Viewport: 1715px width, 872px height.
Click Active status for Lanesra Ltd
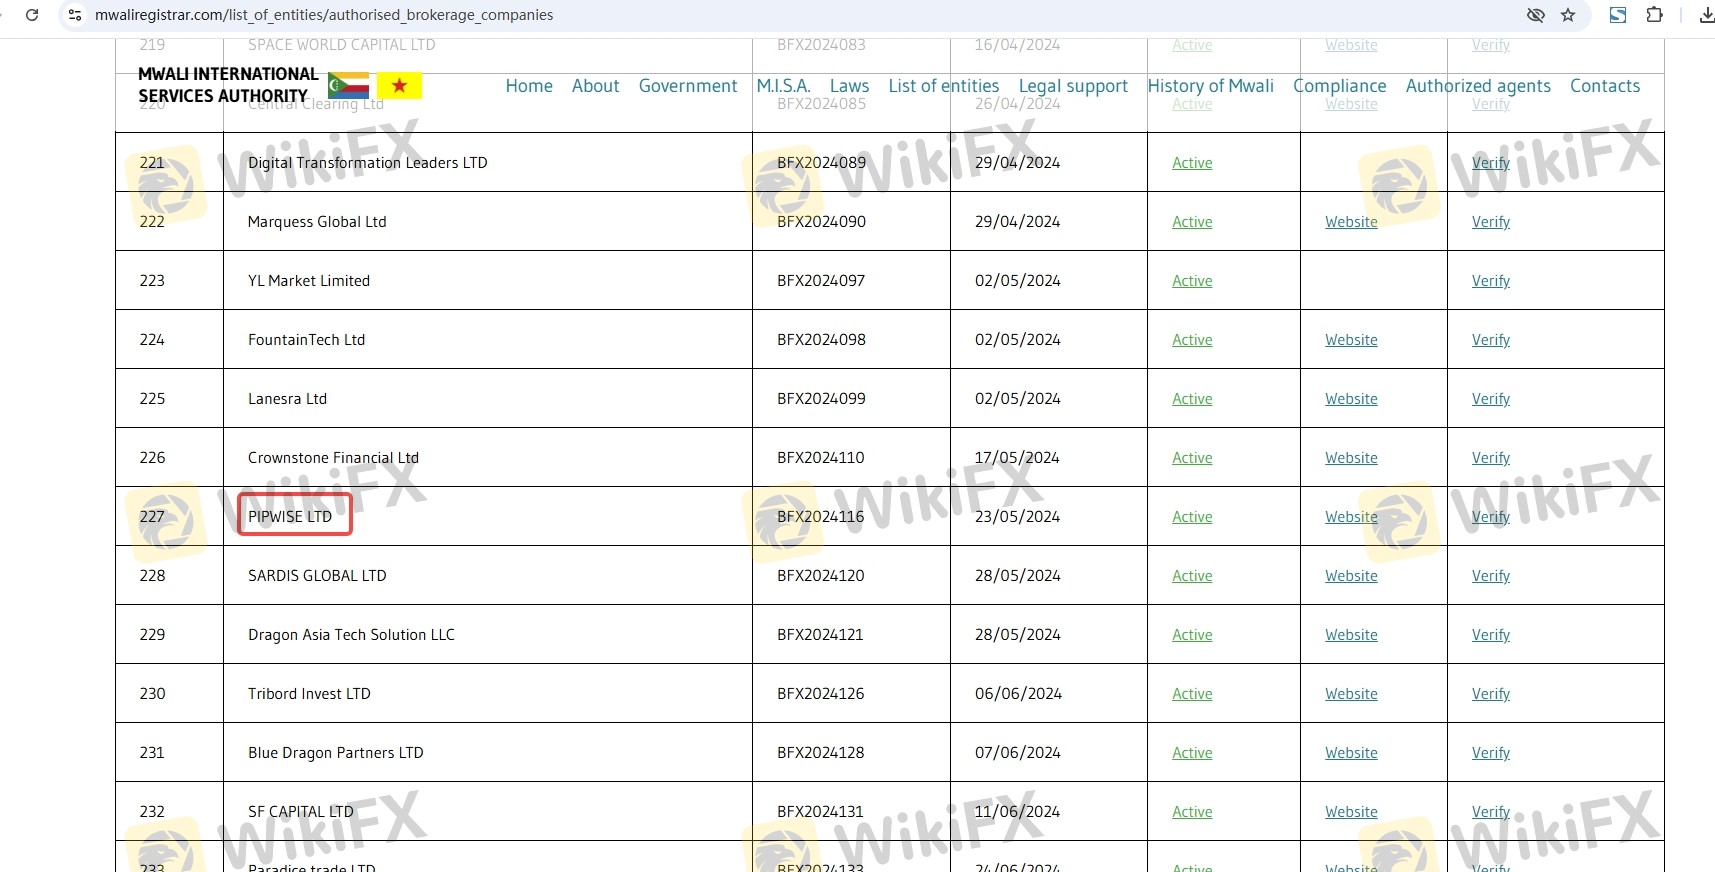pos(1192,399)
